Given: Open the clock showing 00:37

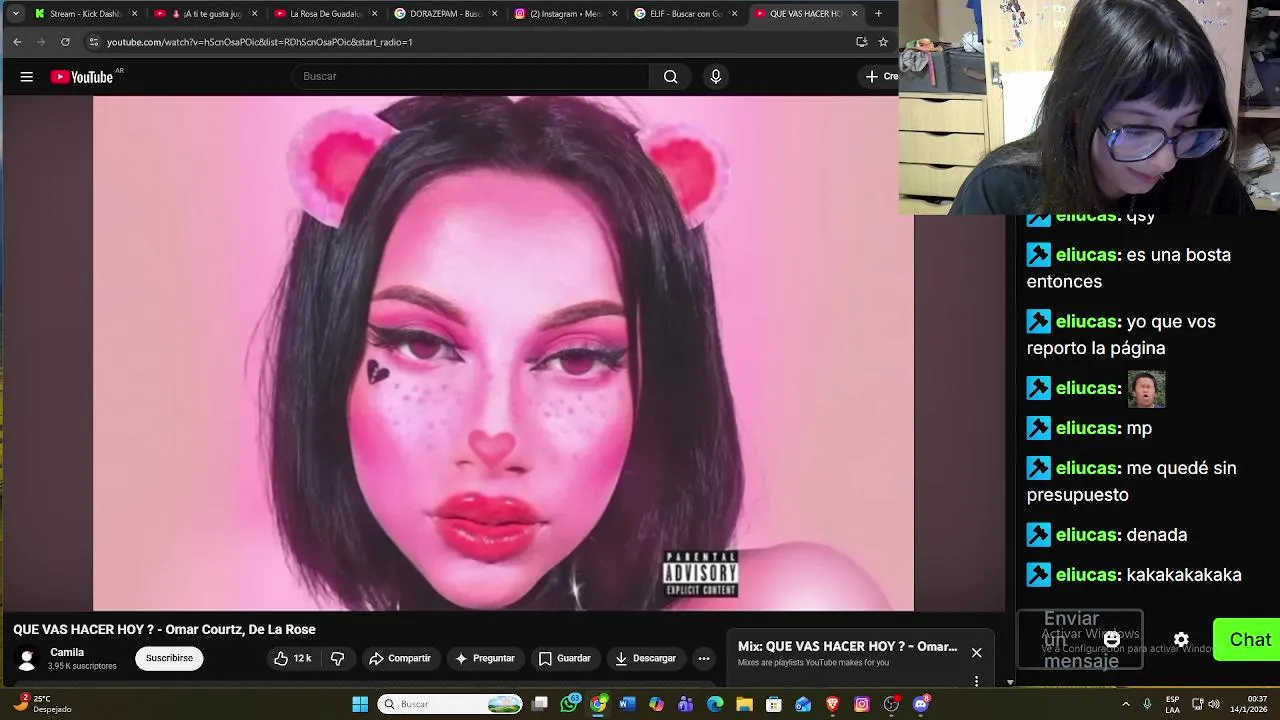Looking at the screenshot, I should [x=1257, y=704].
